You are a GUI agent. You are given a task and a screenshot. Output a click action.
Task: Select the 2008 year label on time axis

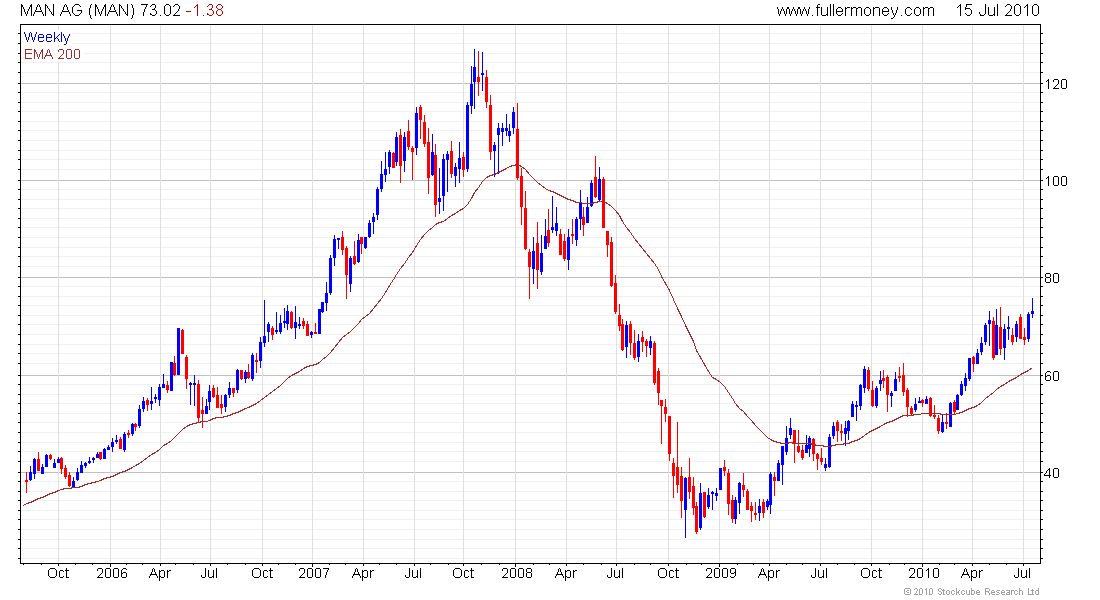pos(517,573)
